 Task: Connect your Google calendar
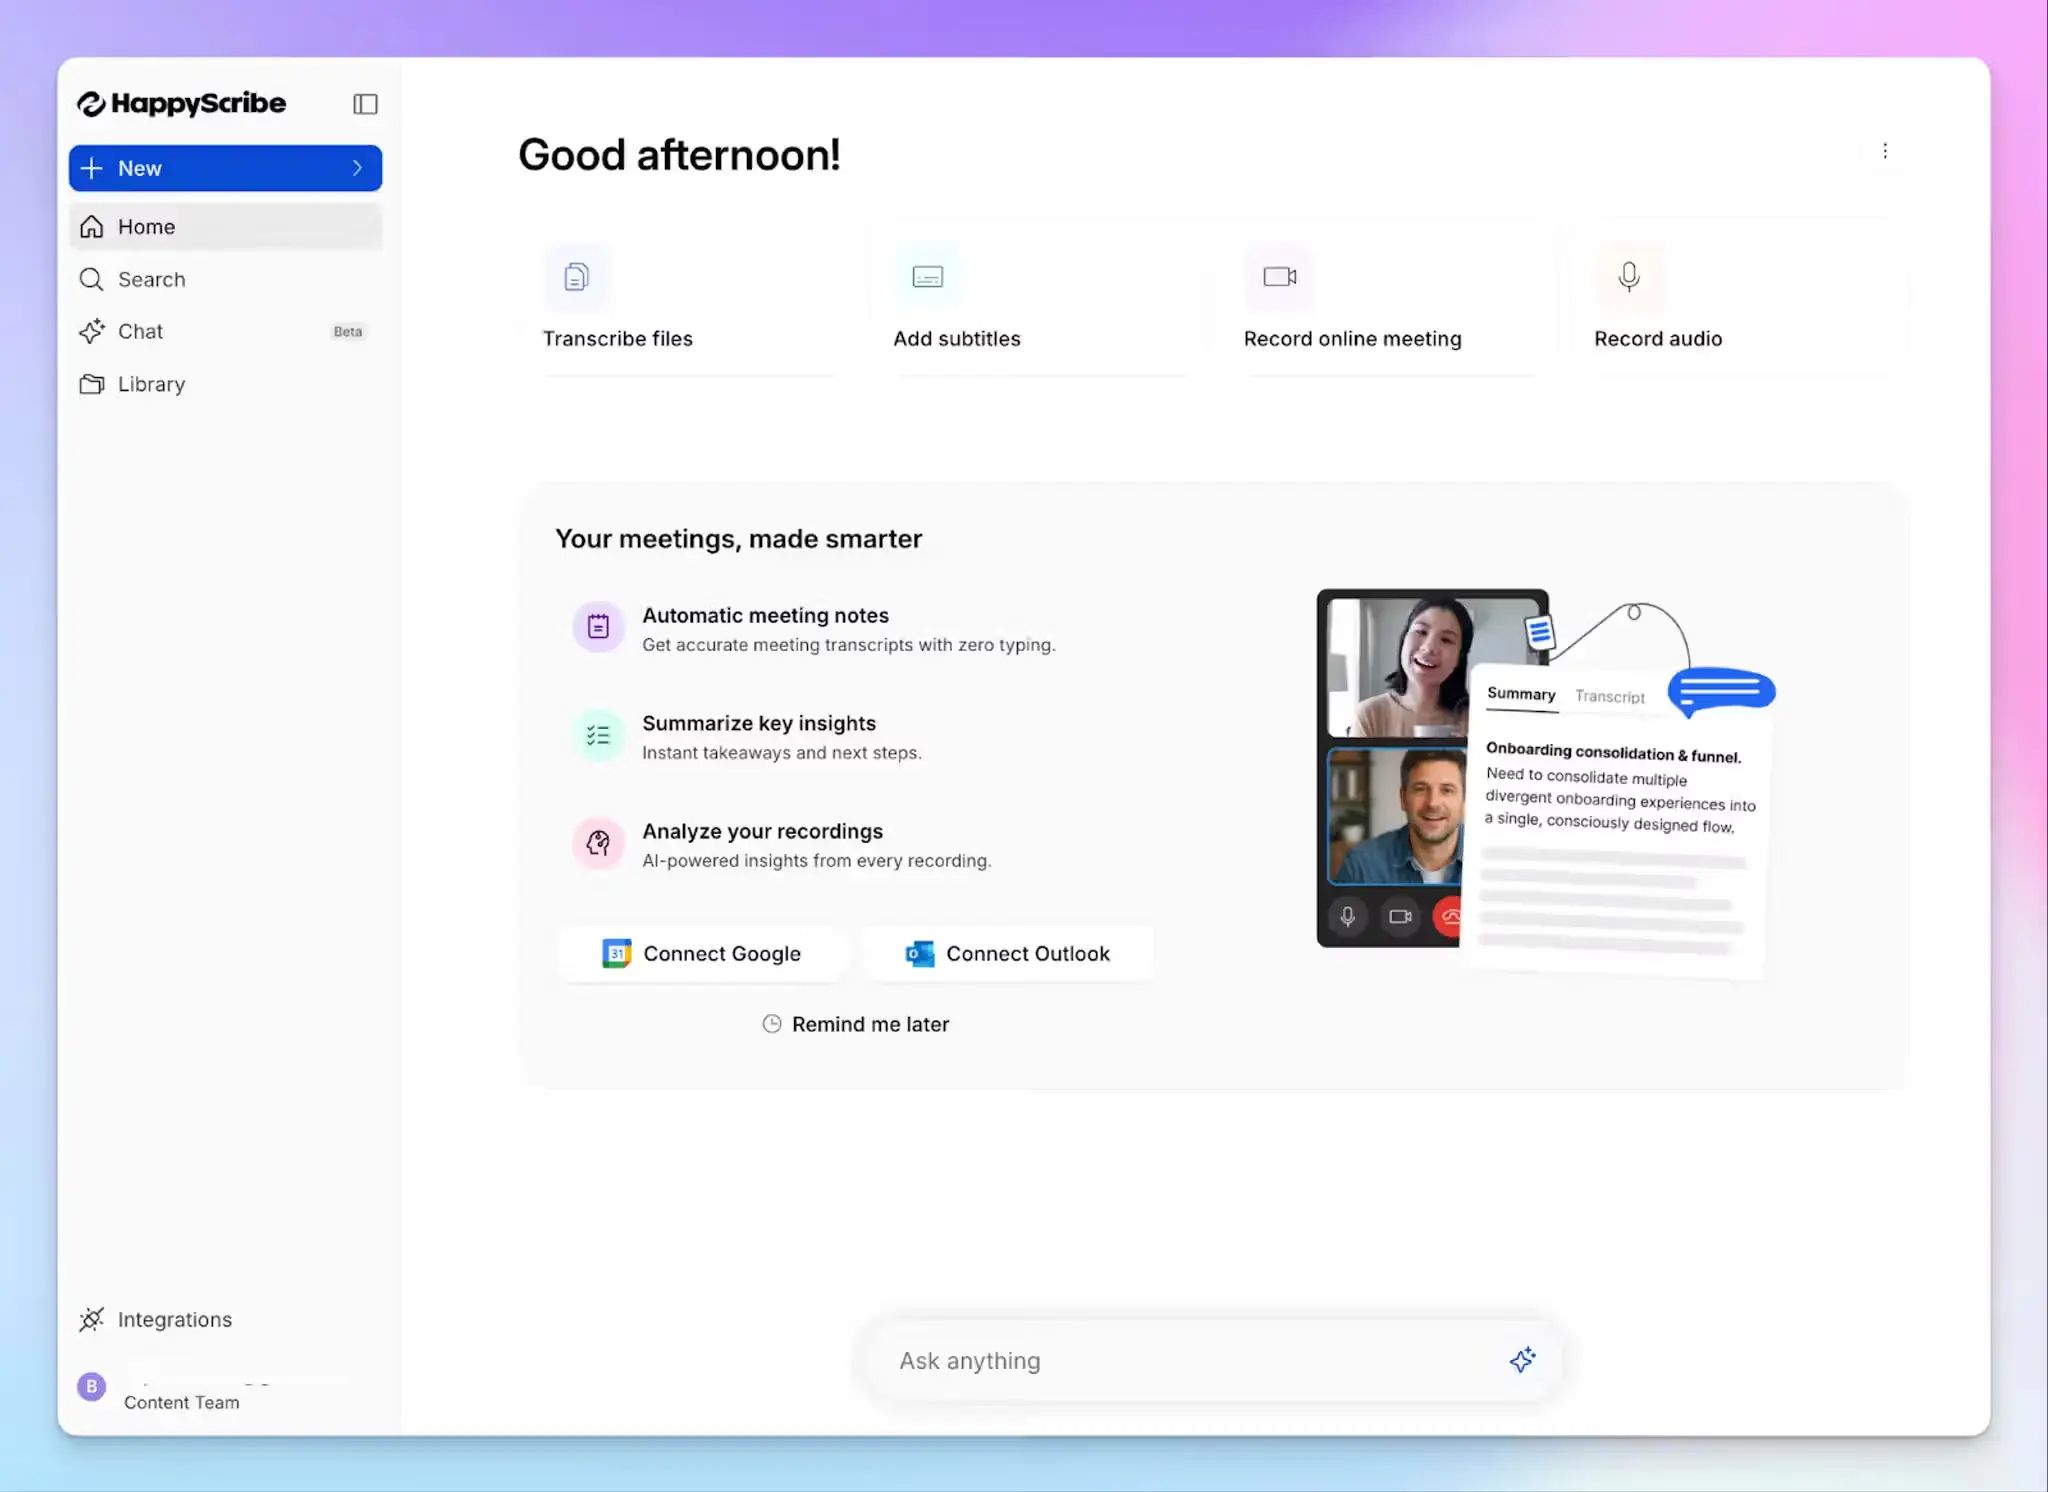[703, 953]
